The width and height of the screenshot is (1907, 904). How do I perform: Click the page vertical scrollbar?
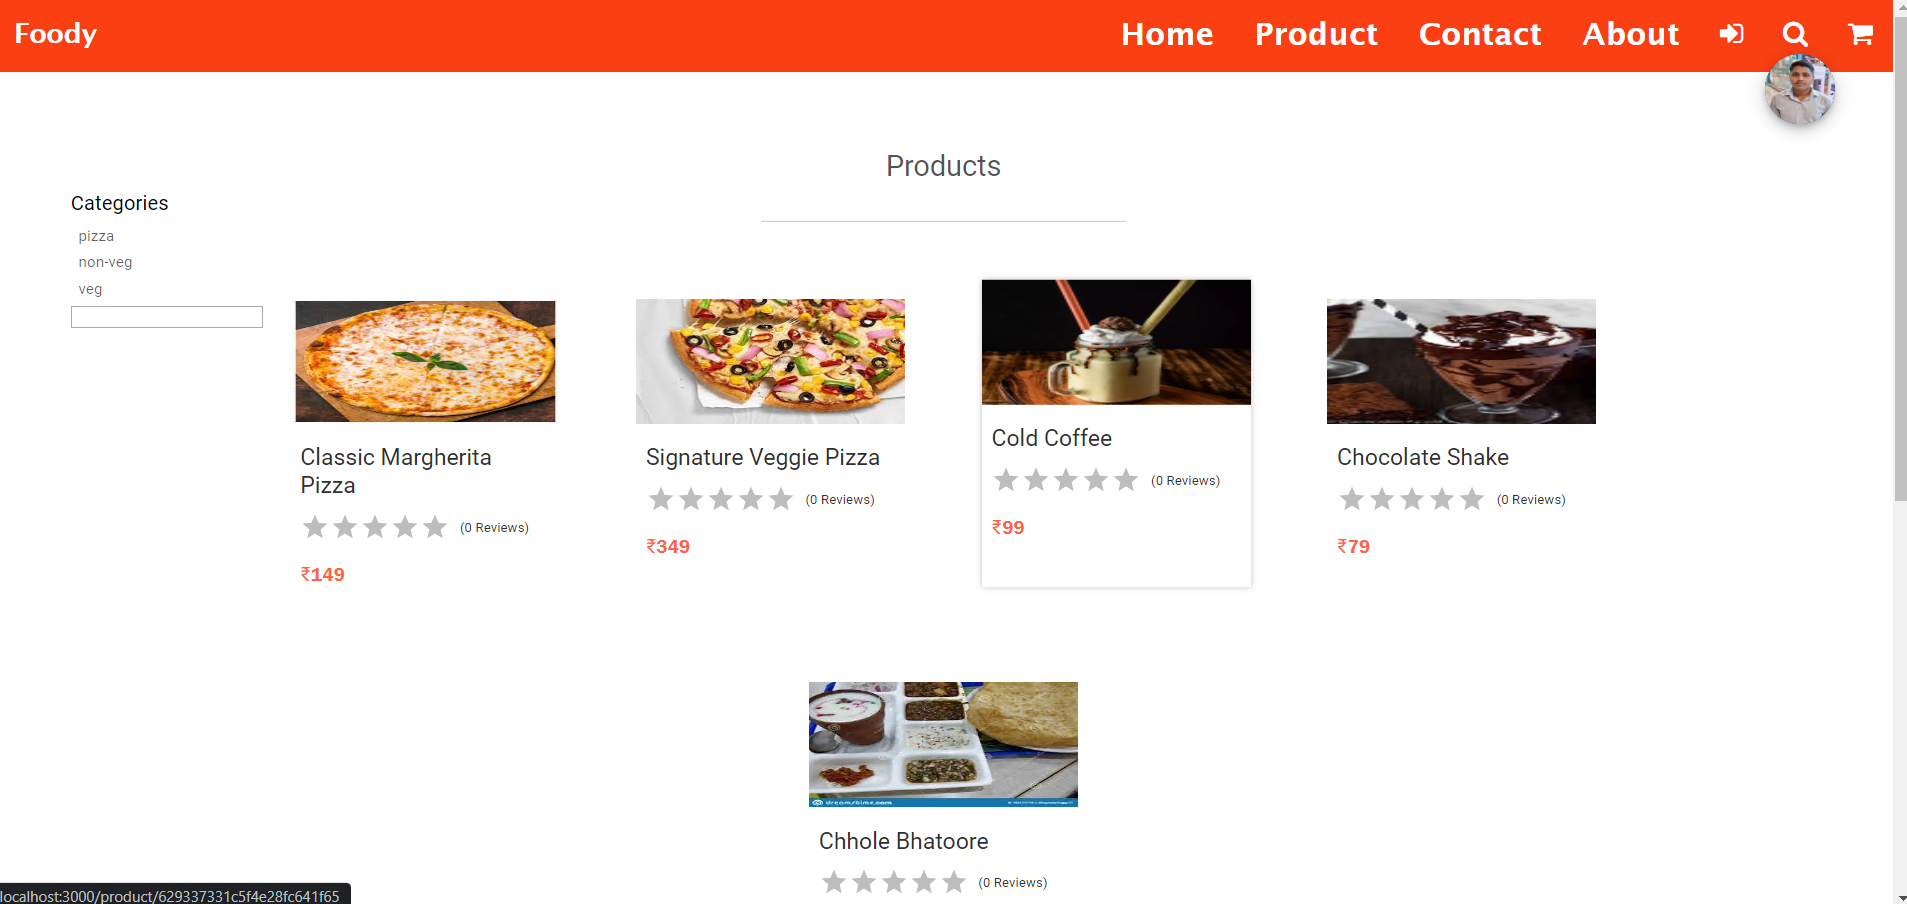1900,452
